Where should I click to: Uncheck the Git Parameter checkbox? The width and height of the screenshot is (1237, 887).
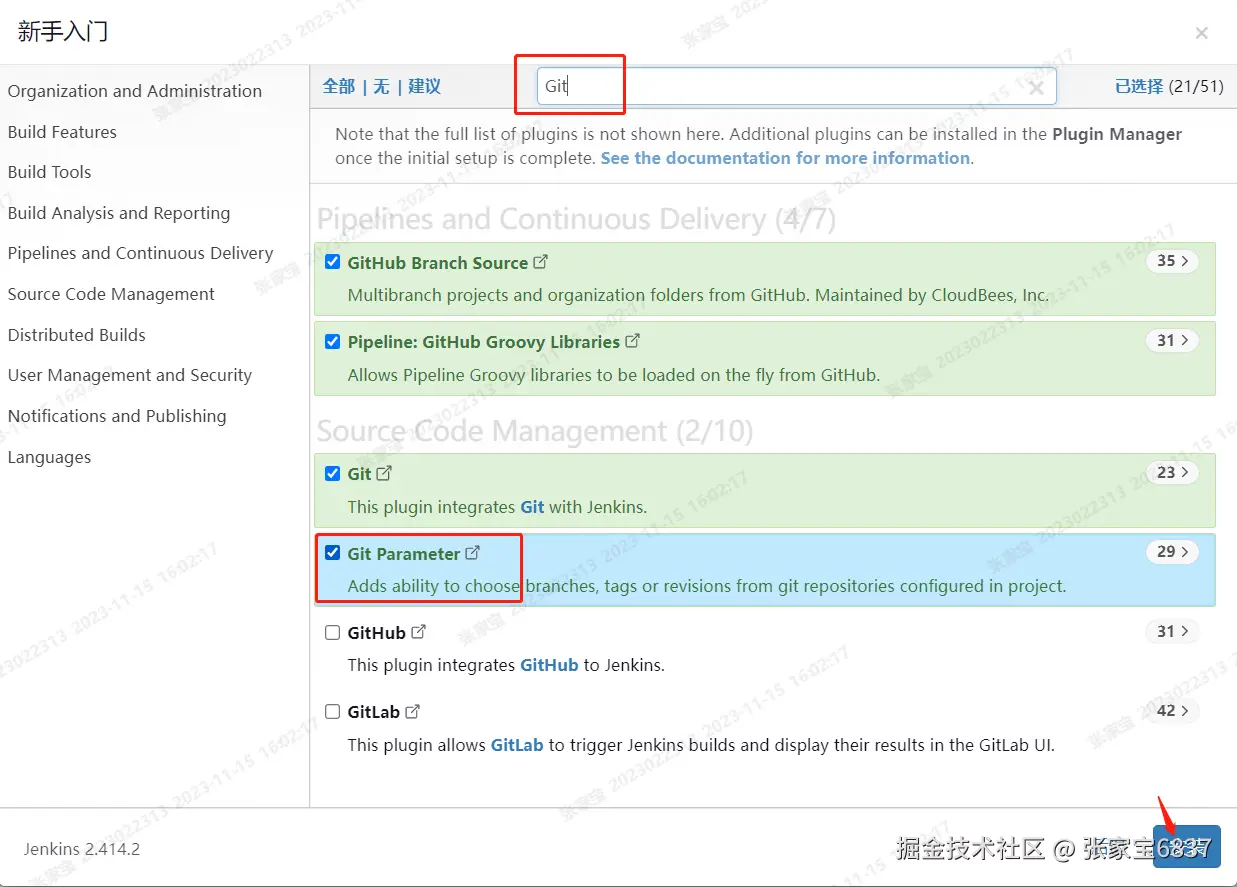pos(333,553)
